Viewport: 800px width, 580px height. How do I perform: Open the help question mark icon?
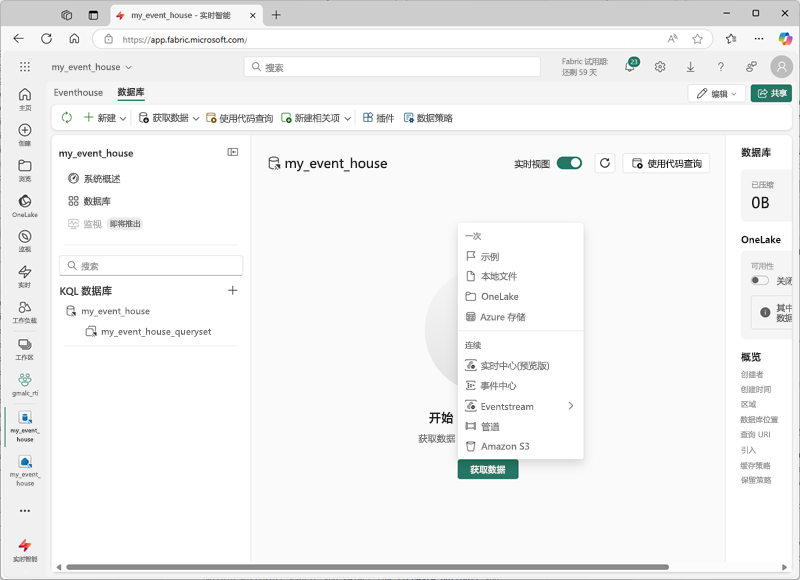click(720, 67)
